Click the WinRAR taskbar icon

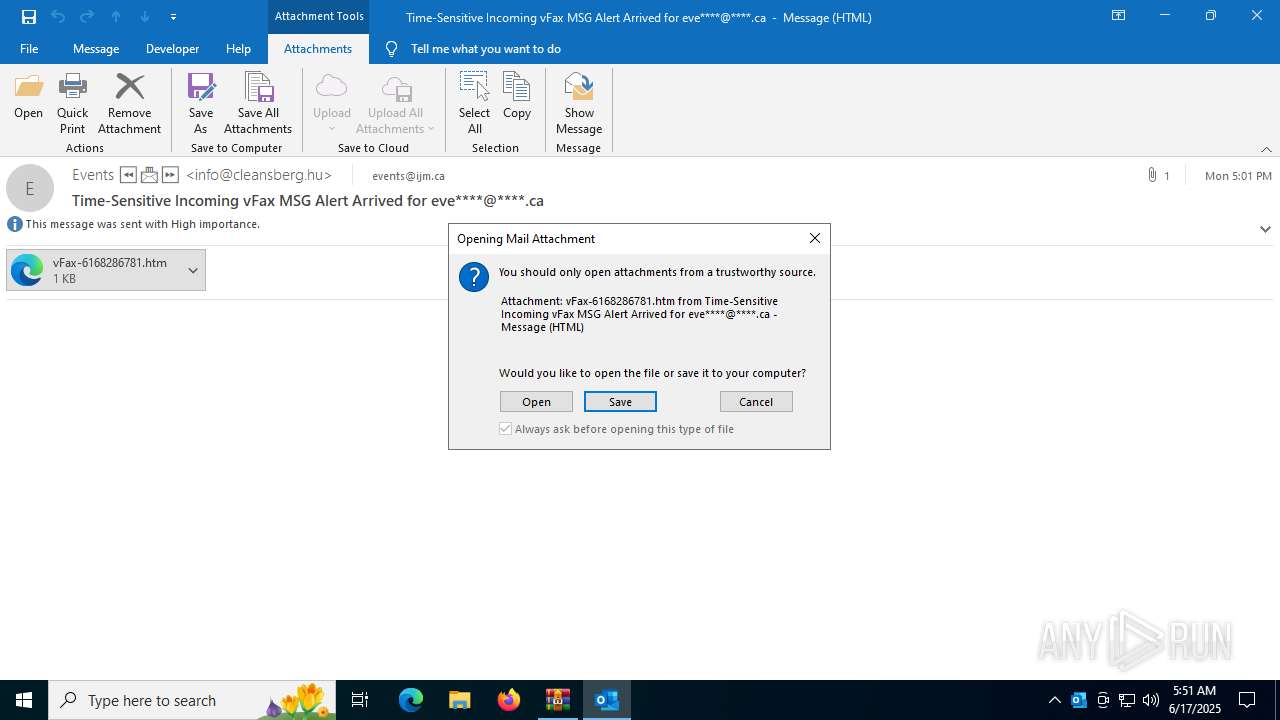(x=558, y=700)
